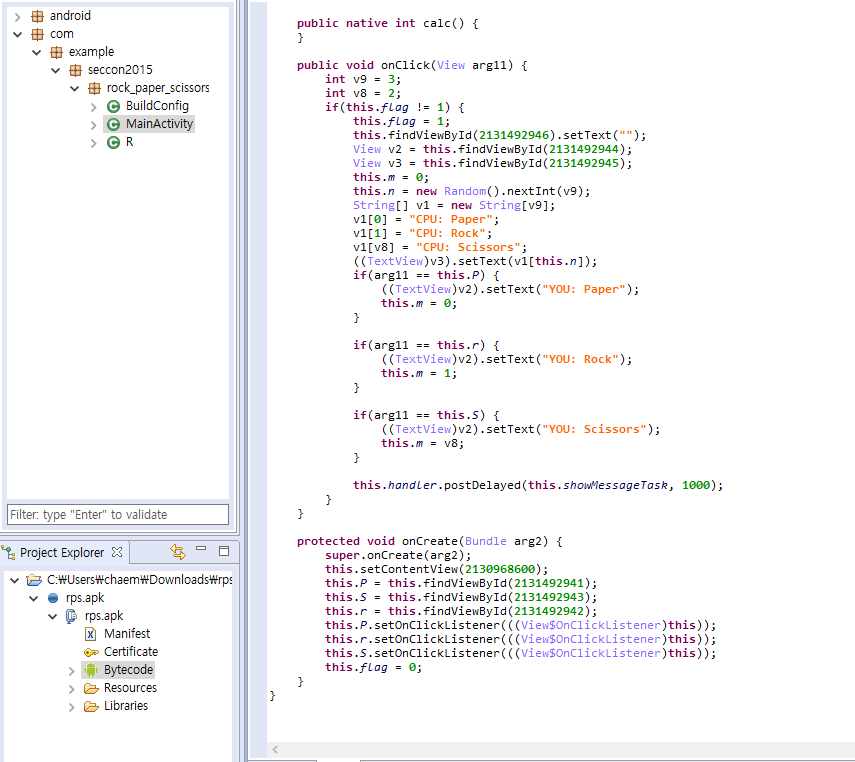Open the BuildConfig class
This screenshot has width=855, height=762.
157,106
